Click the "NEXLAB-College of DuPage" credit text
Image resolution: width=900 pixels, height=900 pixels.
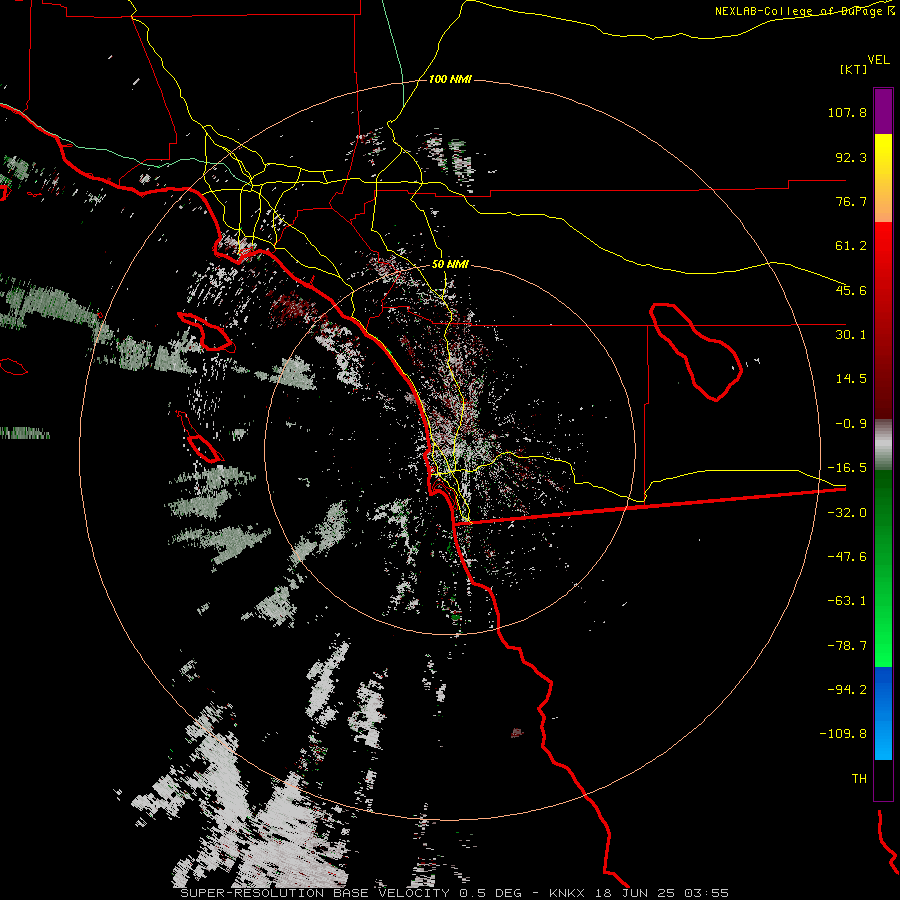[798, 11]
